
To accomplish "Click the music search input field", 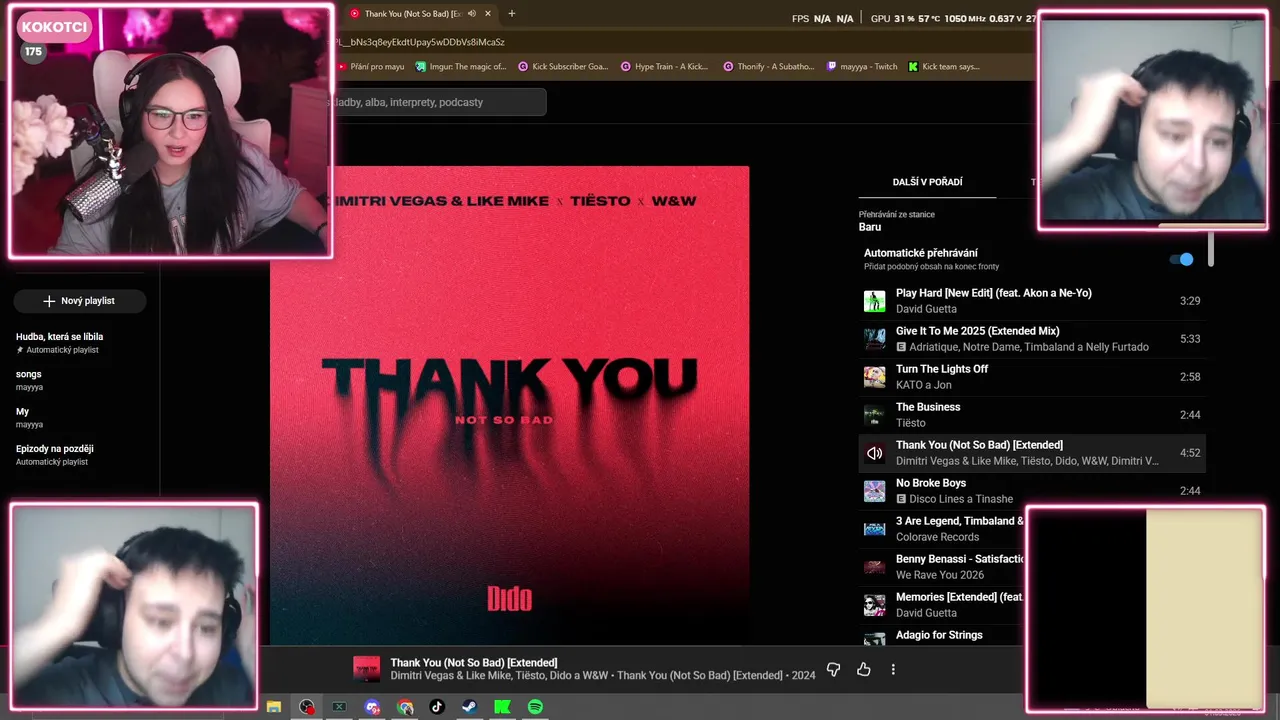I will tap(437, 102).
